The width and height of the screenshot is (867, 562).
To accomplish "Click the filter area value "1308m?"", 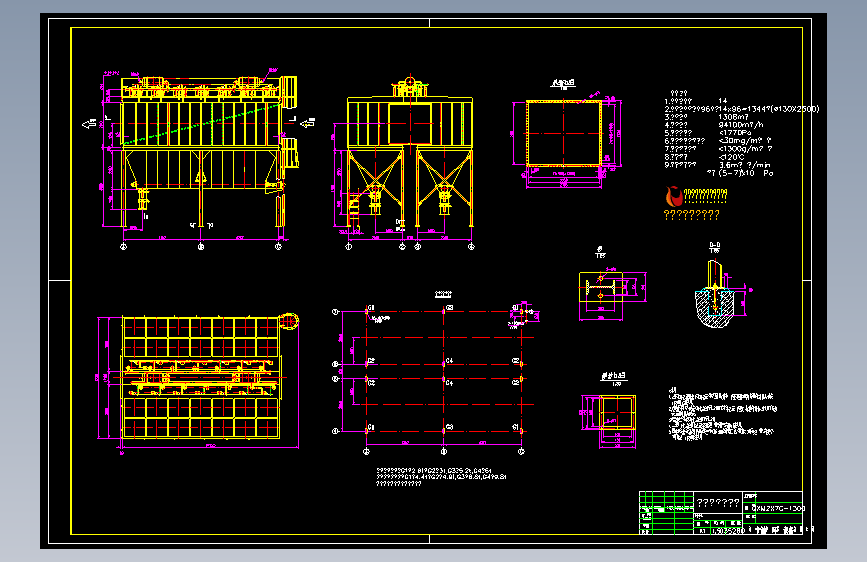I will pyautogui.click(x=733, y=117).
